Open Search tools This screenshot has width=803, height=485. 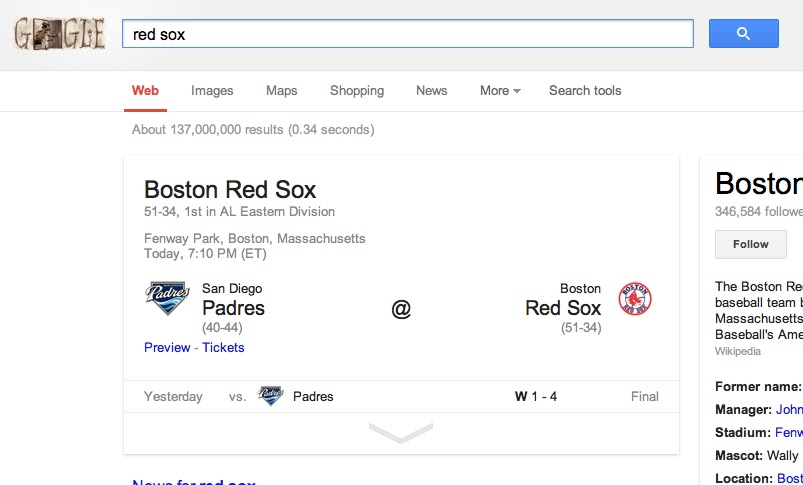[585, 91]
